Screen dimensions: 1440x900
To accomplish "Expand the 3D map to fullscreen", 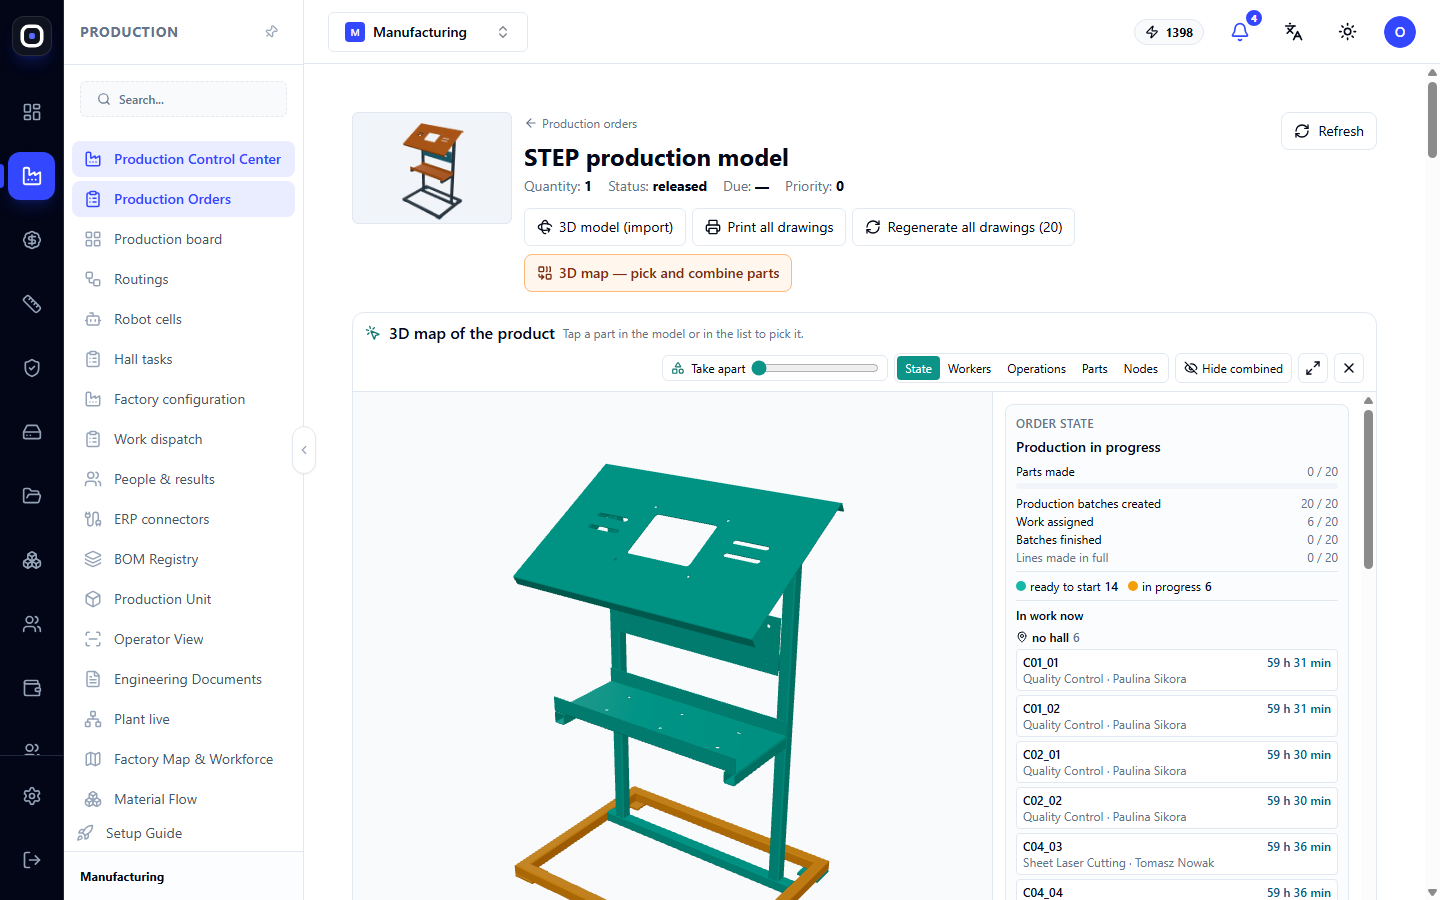I will point(1313,368).
